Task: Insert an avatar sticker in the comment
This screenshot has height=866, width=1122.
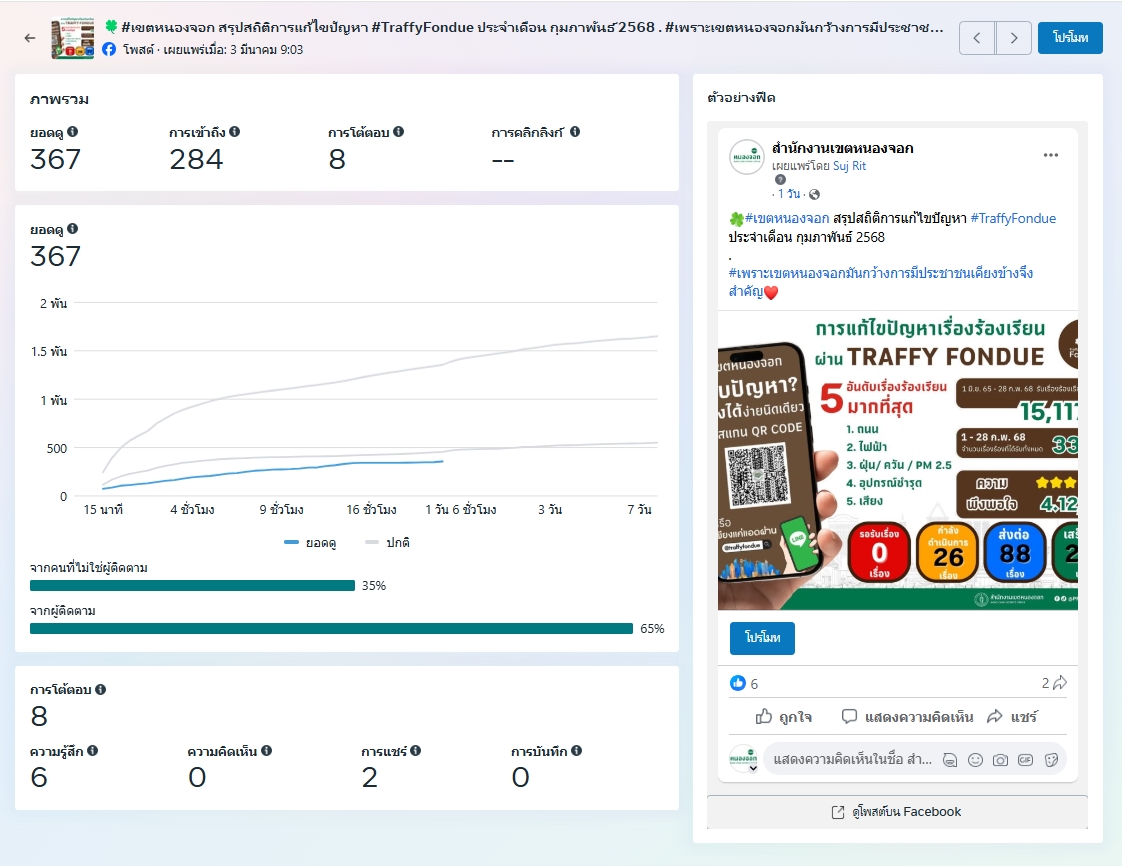Action: [950, 760]
